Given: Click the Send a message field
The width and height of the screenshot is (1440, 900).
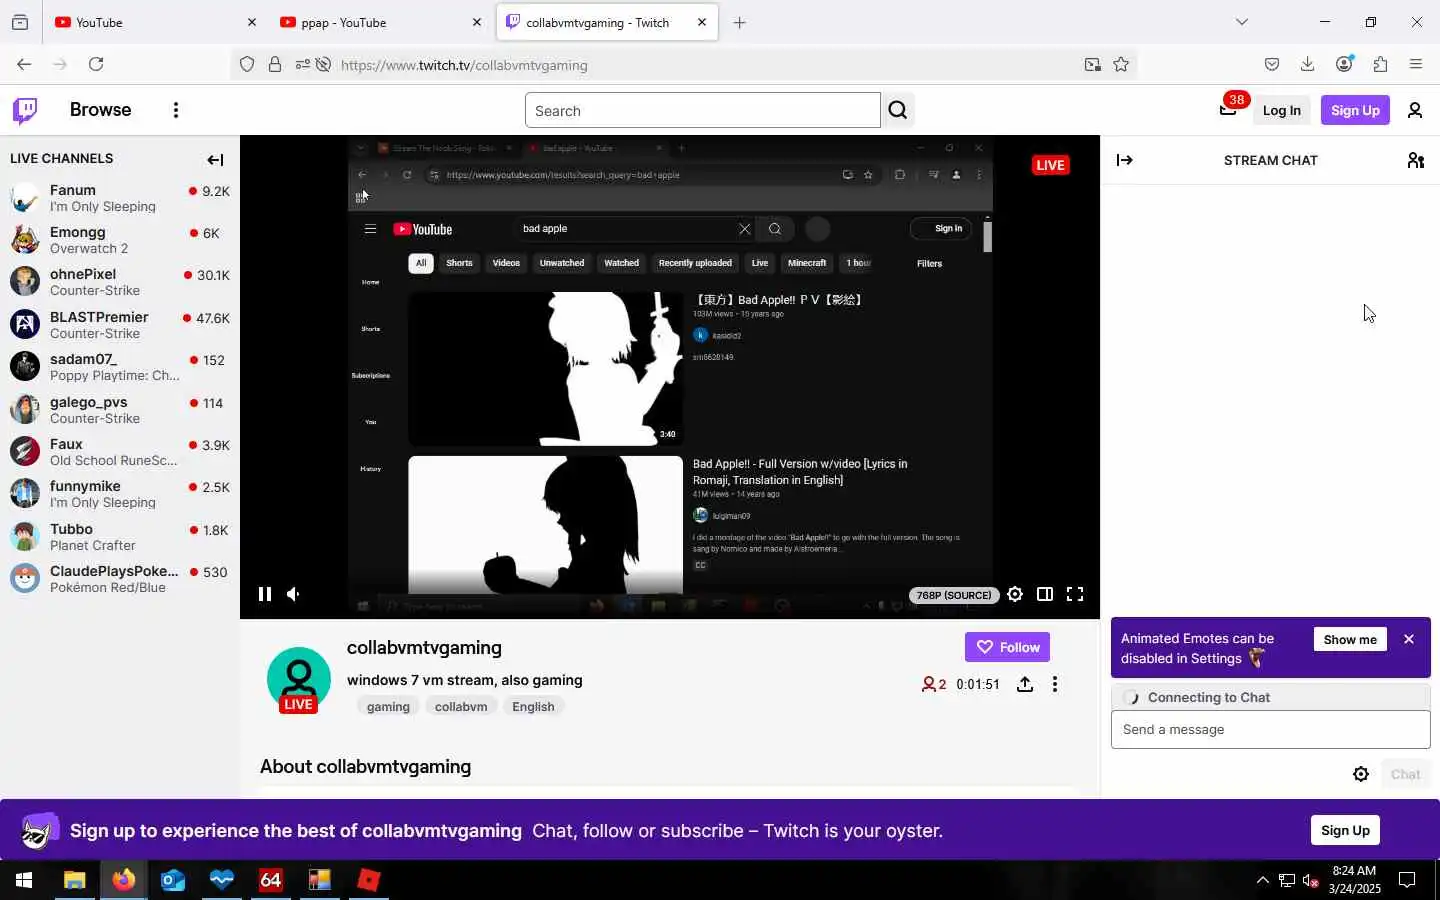Looking at the screenshot, I should coord(1270,730).
